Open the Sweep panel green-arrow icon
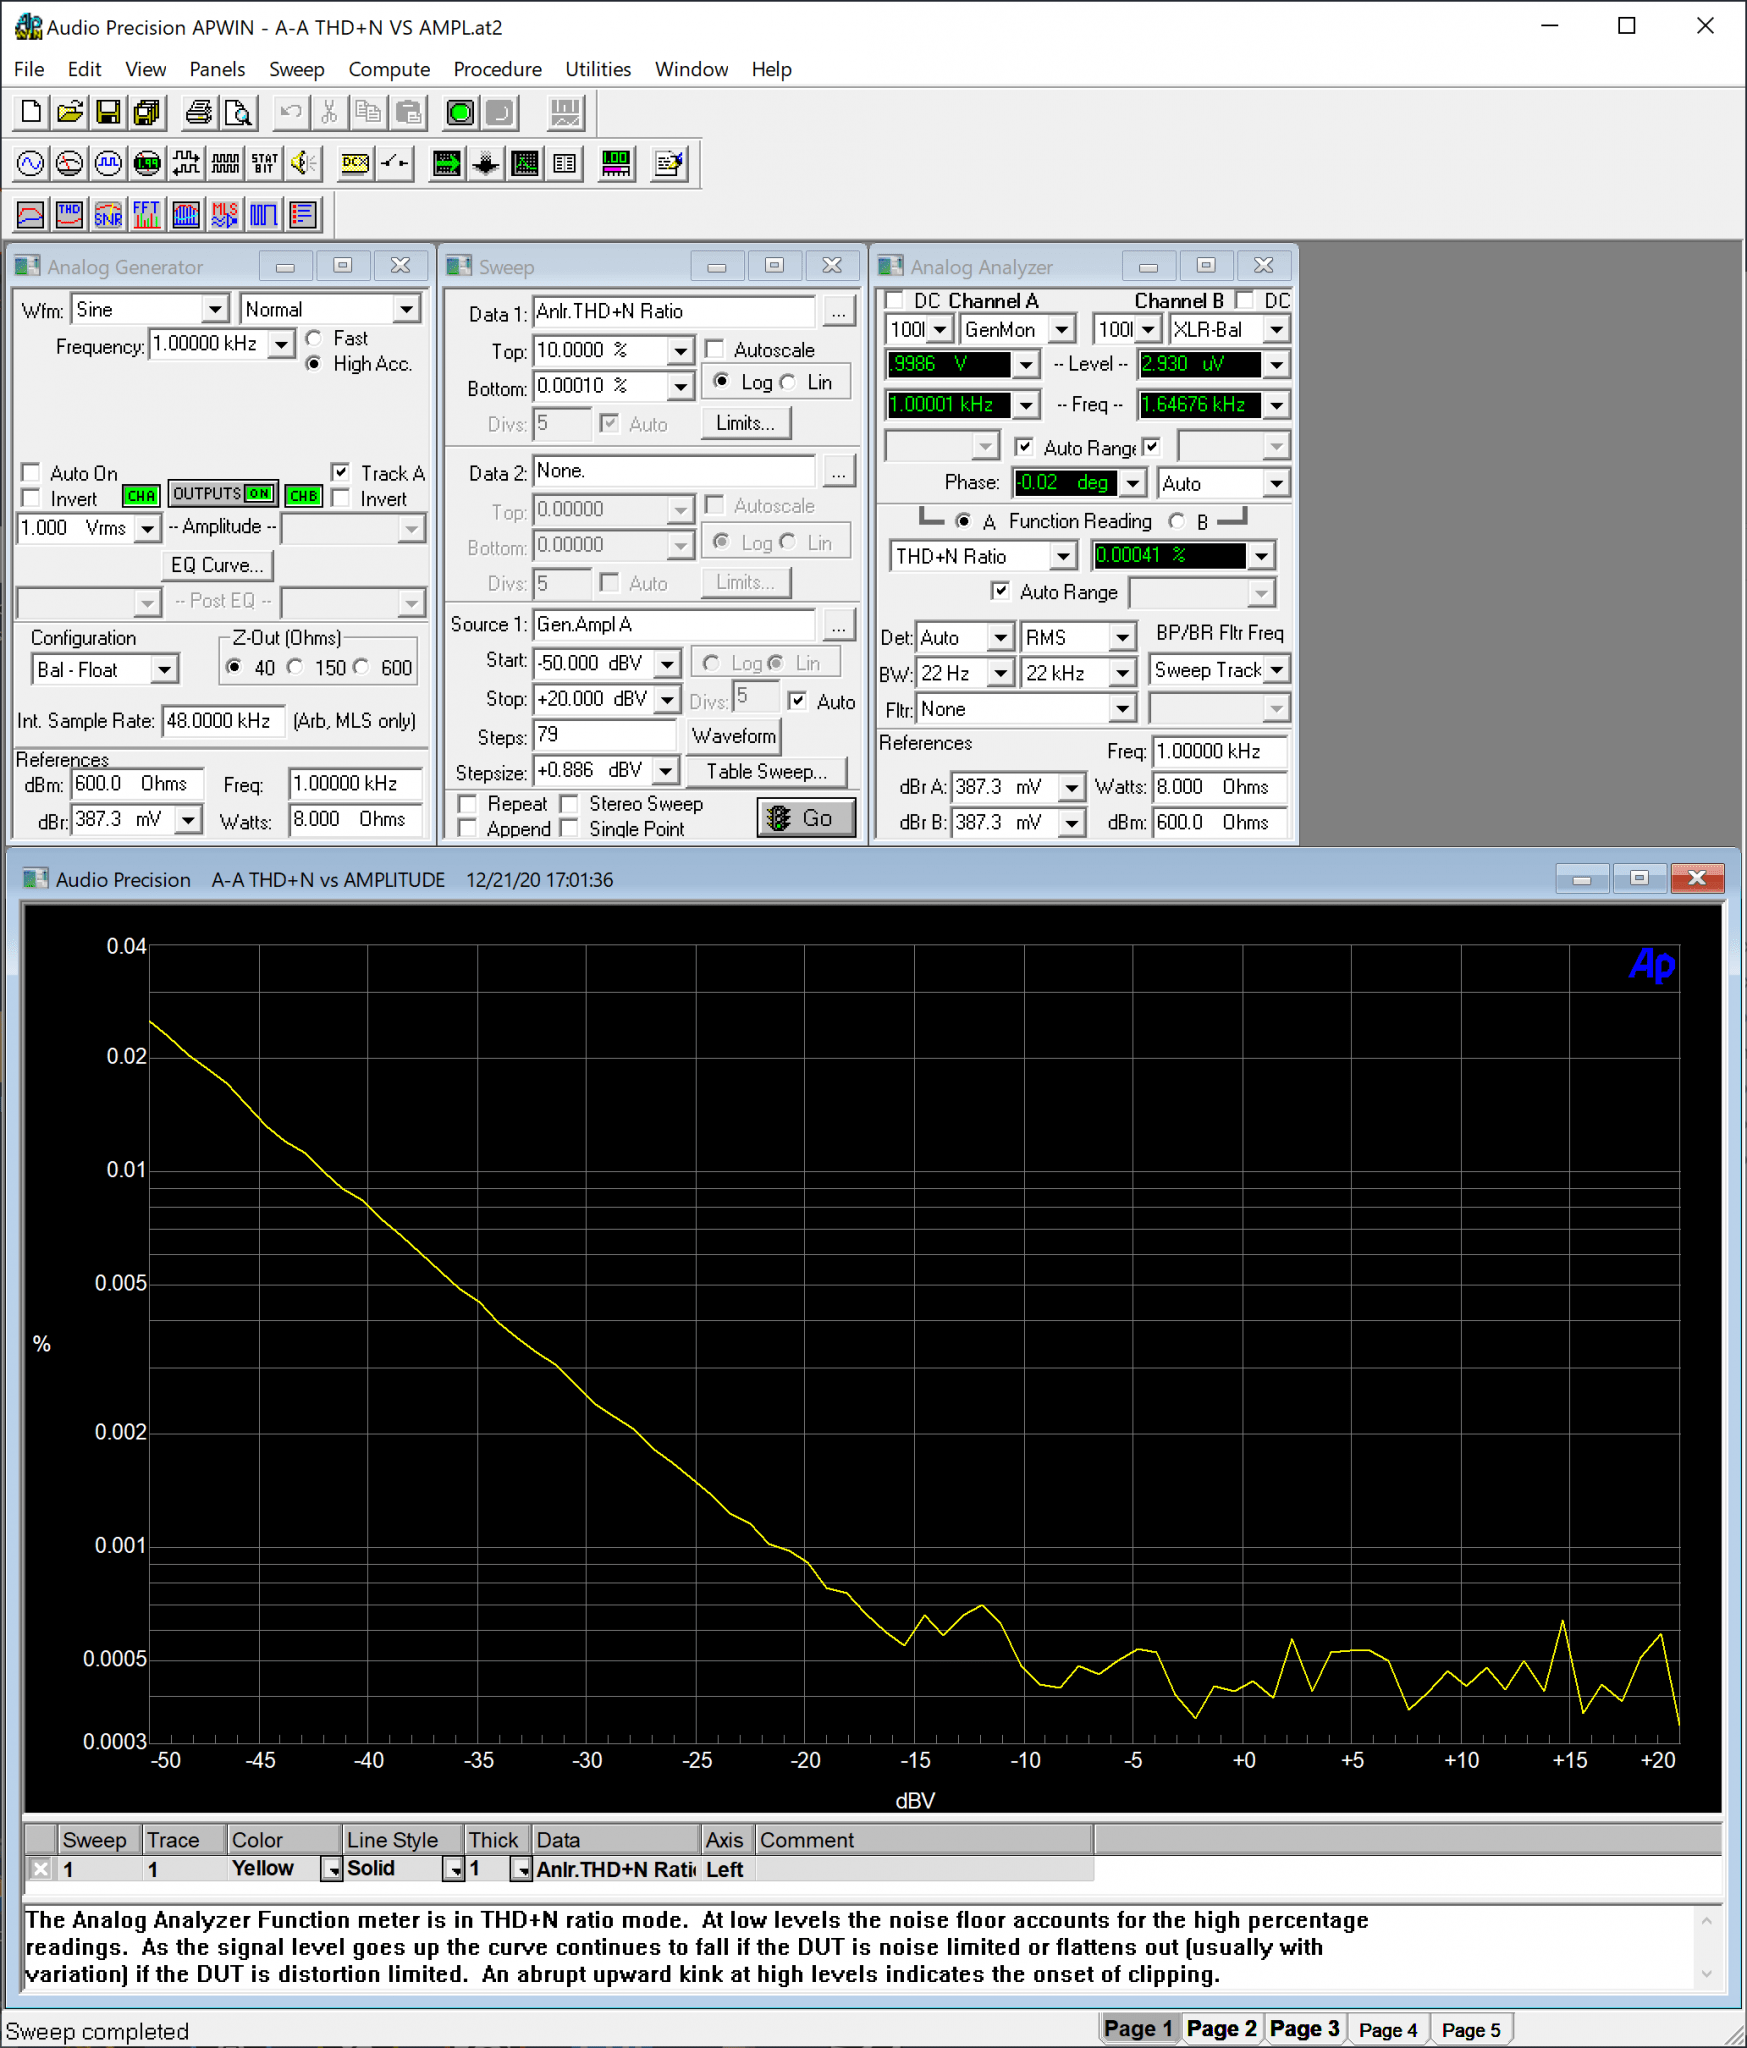1747x2048 pixels. (446, 163)
